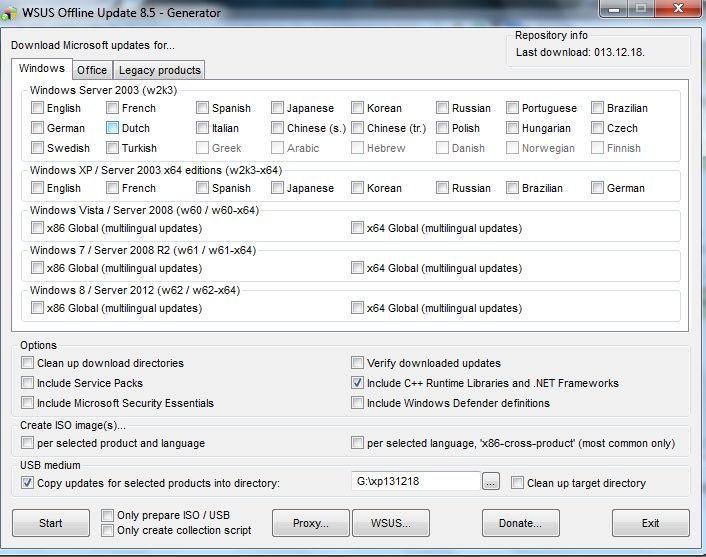Enable x86 Global for Windows 8 / Server 2012
This screenshot has height=557, width=706.
[x=37, y=308]
